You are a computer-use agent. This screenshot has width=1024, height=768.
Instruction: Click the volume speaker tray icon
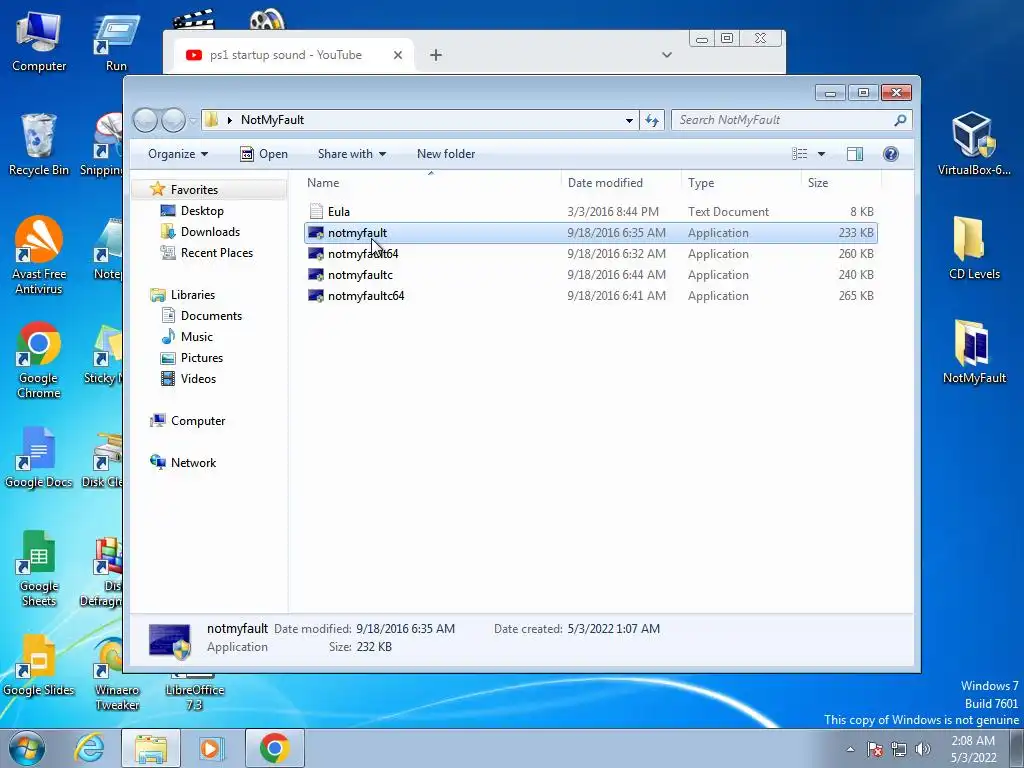point(923,749)
